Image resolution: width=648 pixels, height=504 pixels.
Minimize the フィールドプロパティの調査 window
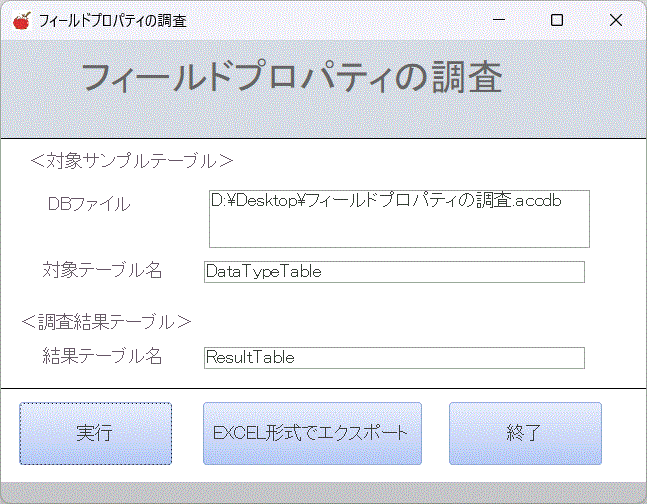[x=499, y=20]
